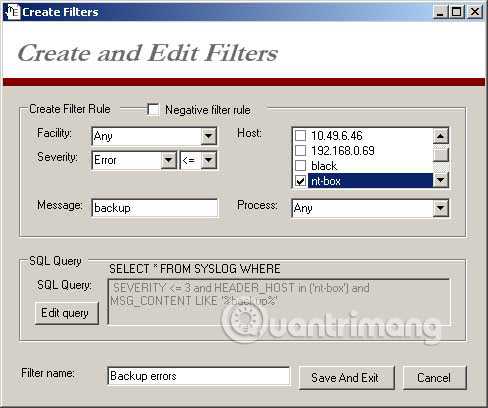Check the 192.168.0.69 host checkbox
Viewport: 488px width, 408px height.
[x=300, y=151]
